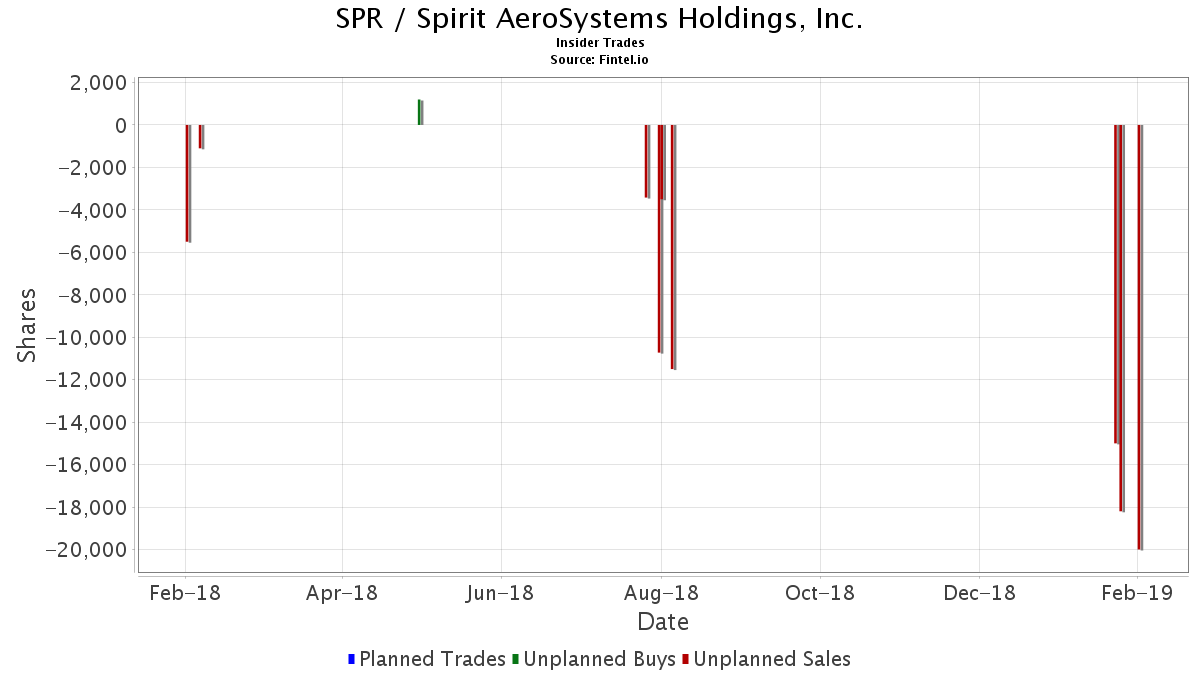Click the SPR / Spirit AeroSystems Holdings title
The image size is (1200, 675).
point(600,19)
